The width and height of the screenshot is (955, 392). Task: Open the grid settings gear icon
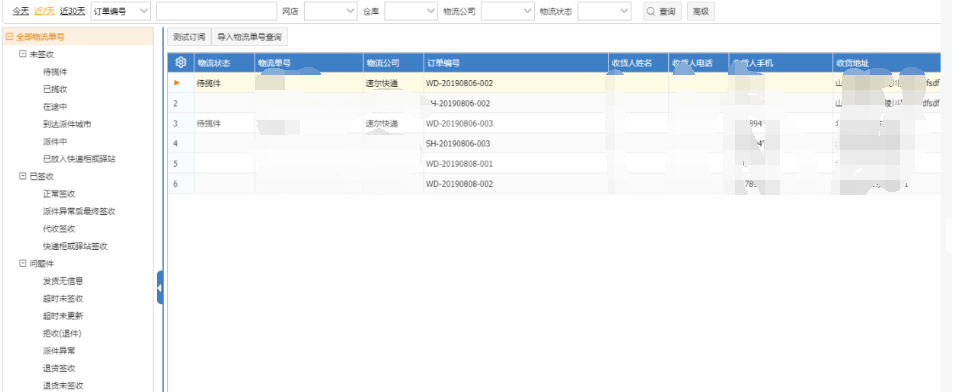click(x=180, y=63)
